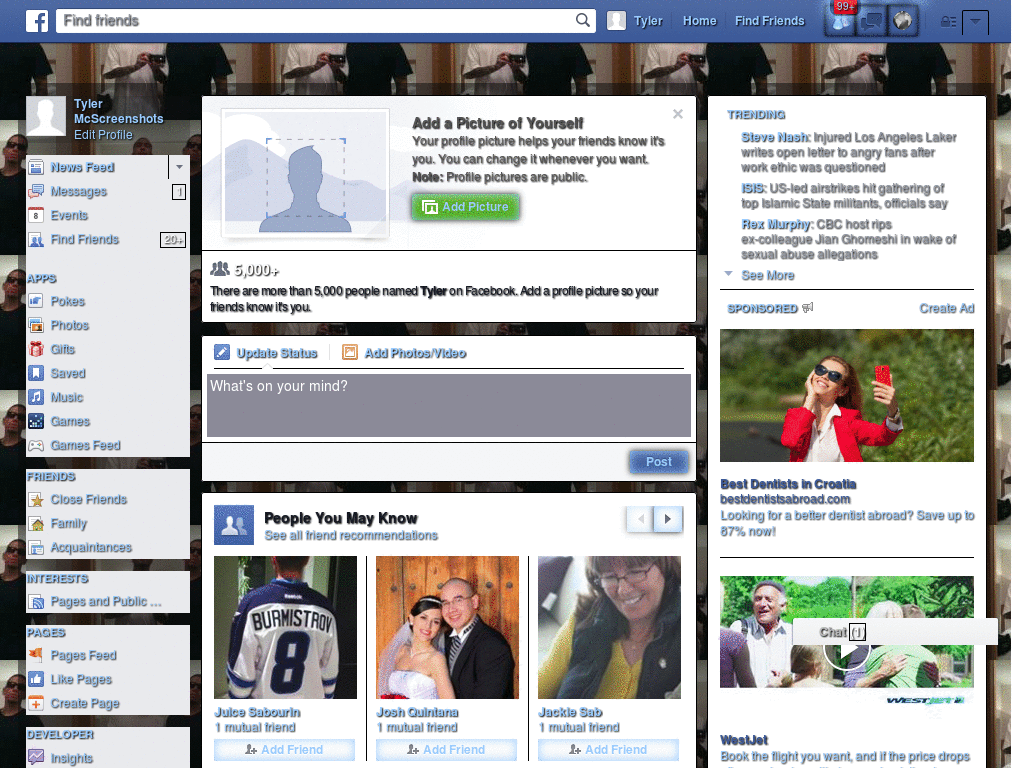This screenshot has width=1024, height=768.
Task: Open privacy shortcuts lock icon
Action: [948, 22]
